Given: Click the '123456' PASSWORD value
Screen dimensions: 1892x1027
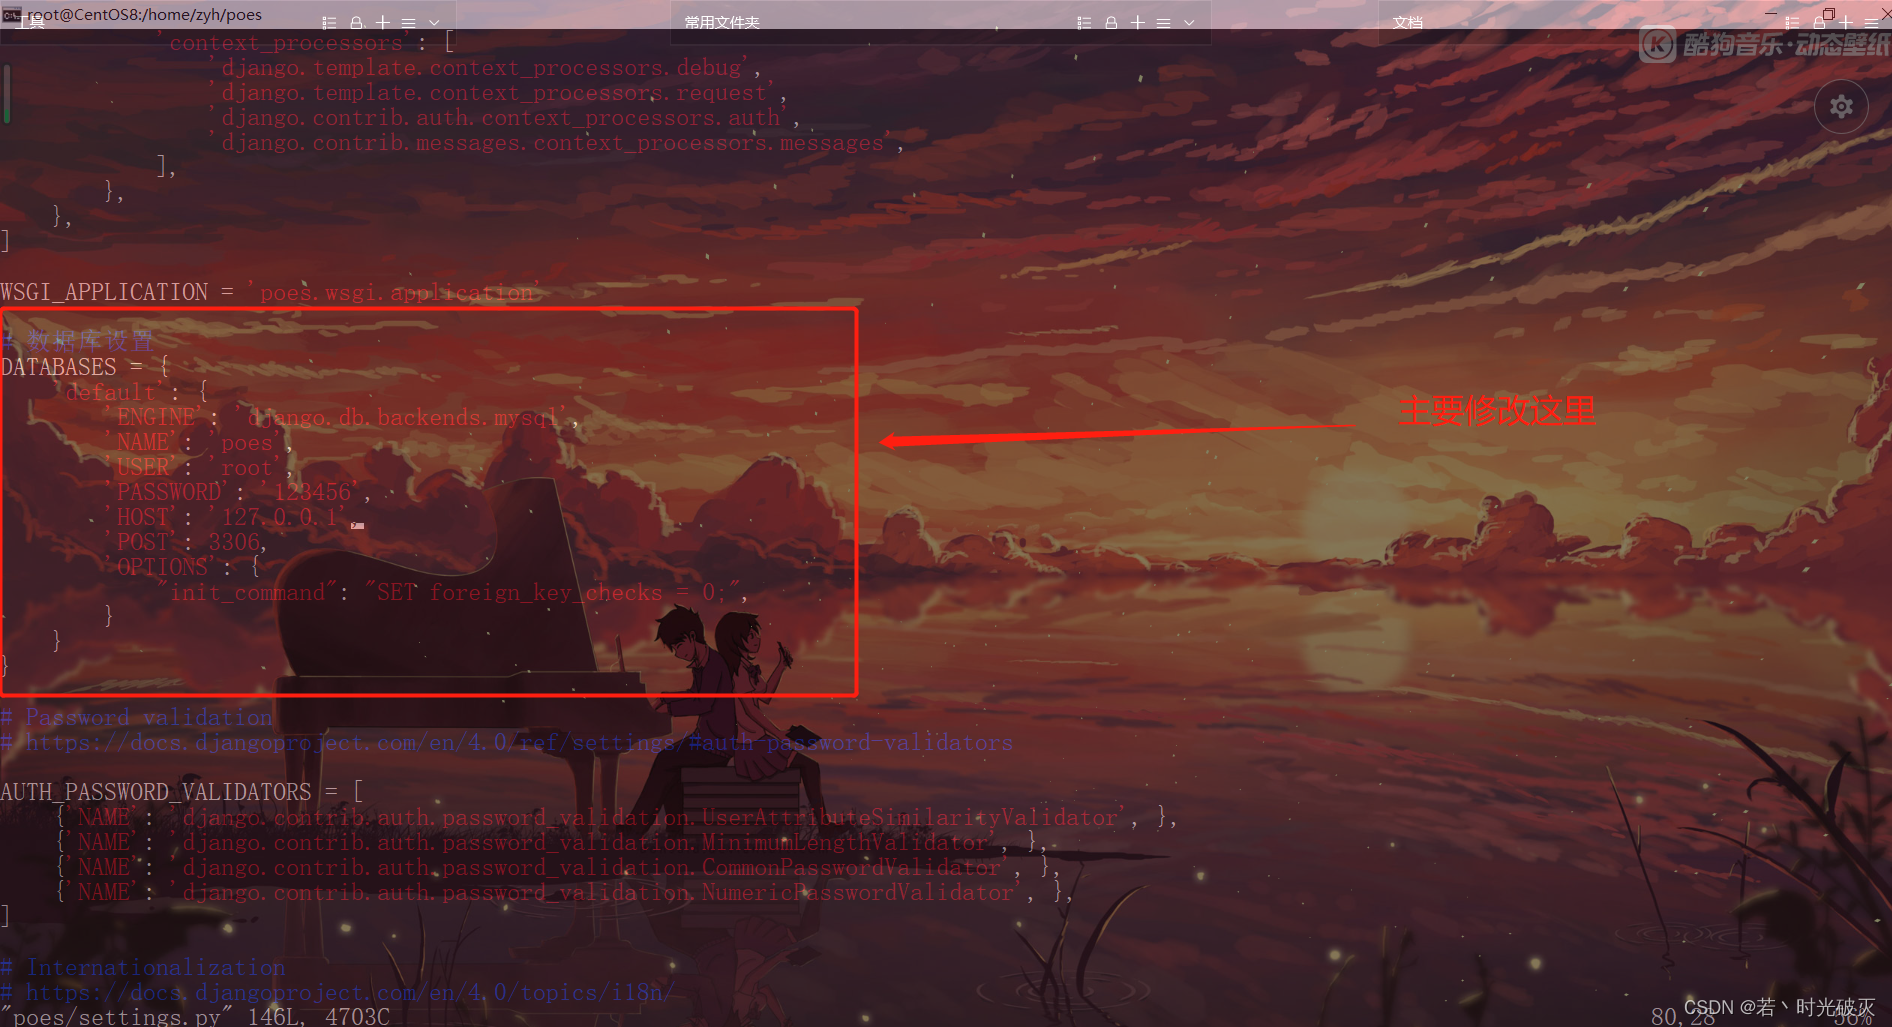Looking at the screenshot, I should (x=313, y=492).
